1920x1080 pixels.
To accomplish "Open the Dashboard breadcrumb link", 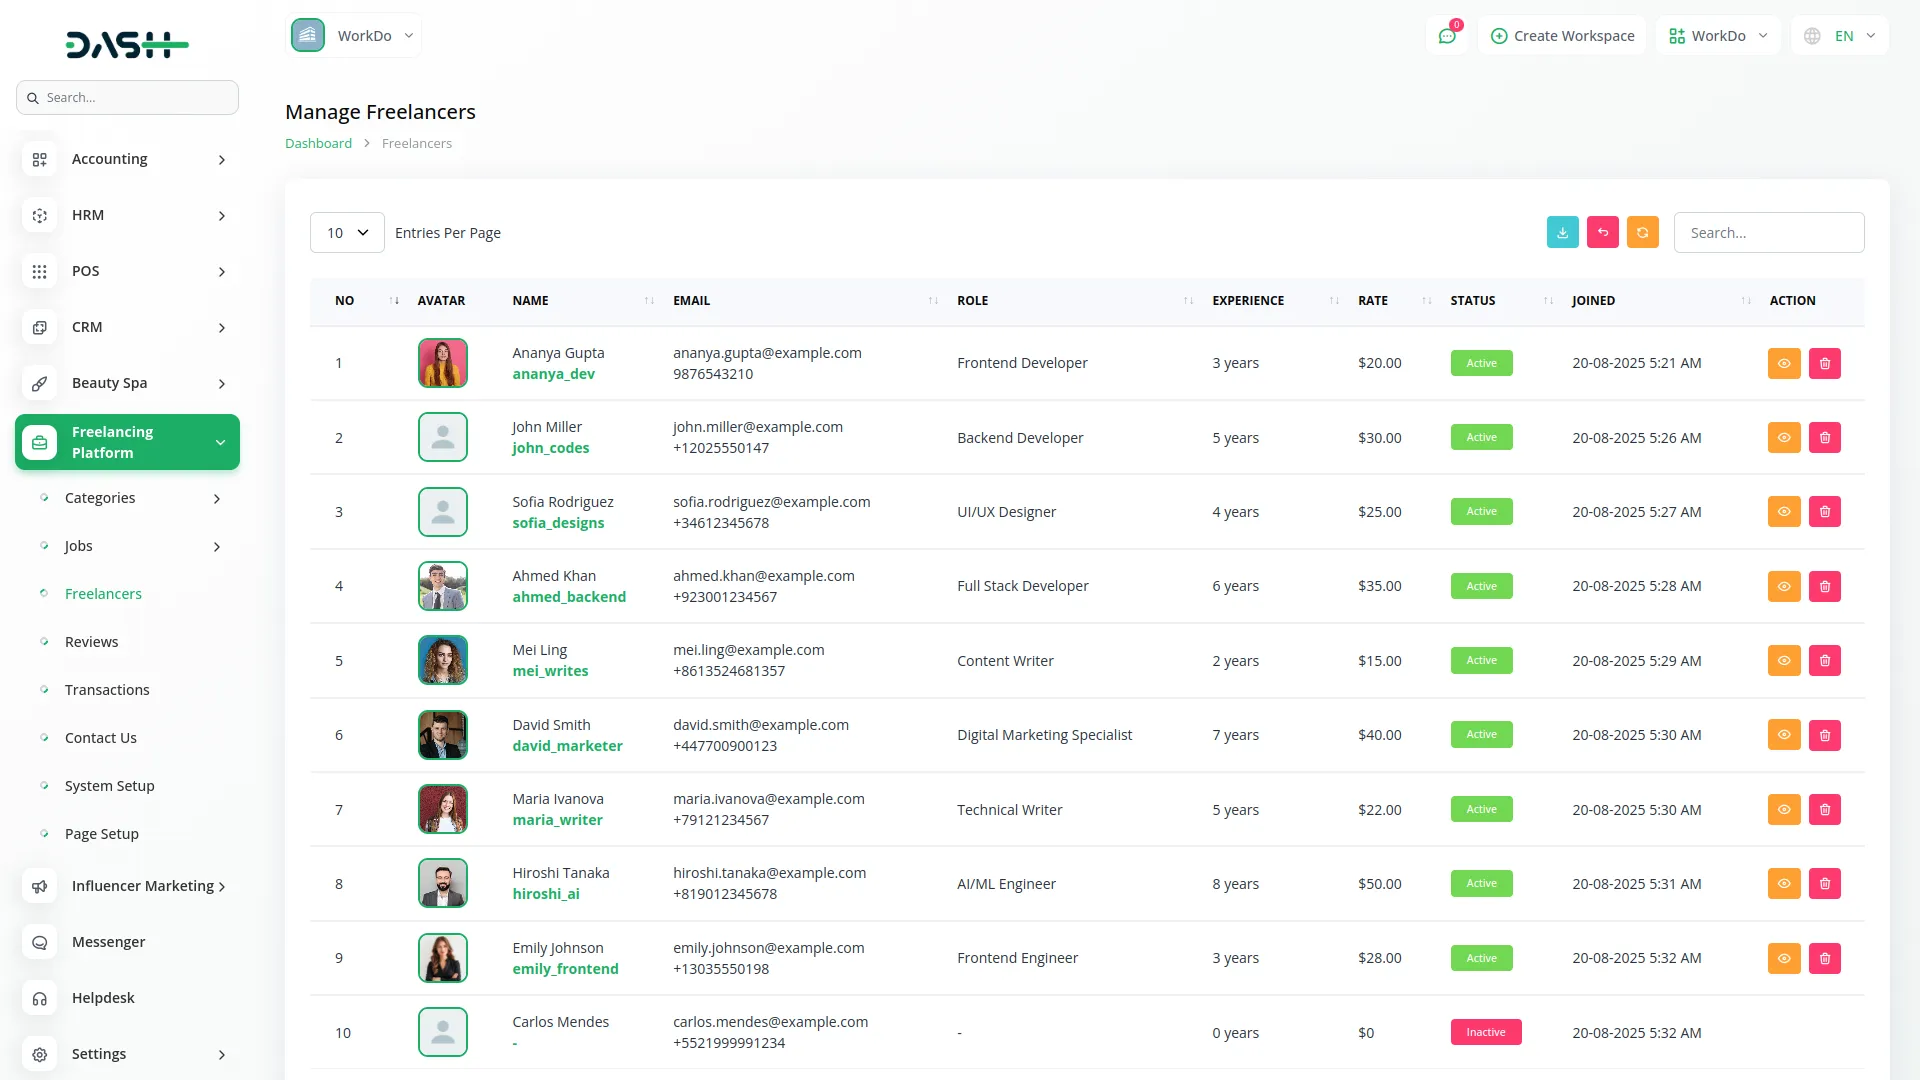I will point(318,143).
